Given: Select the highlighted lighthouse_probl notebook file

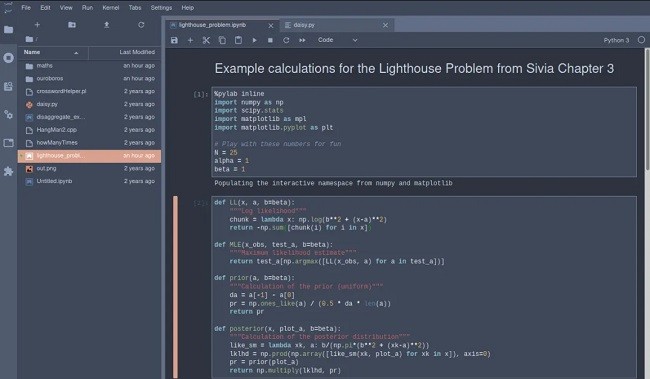Looking at the screenshot, I should tap(89, 156).
